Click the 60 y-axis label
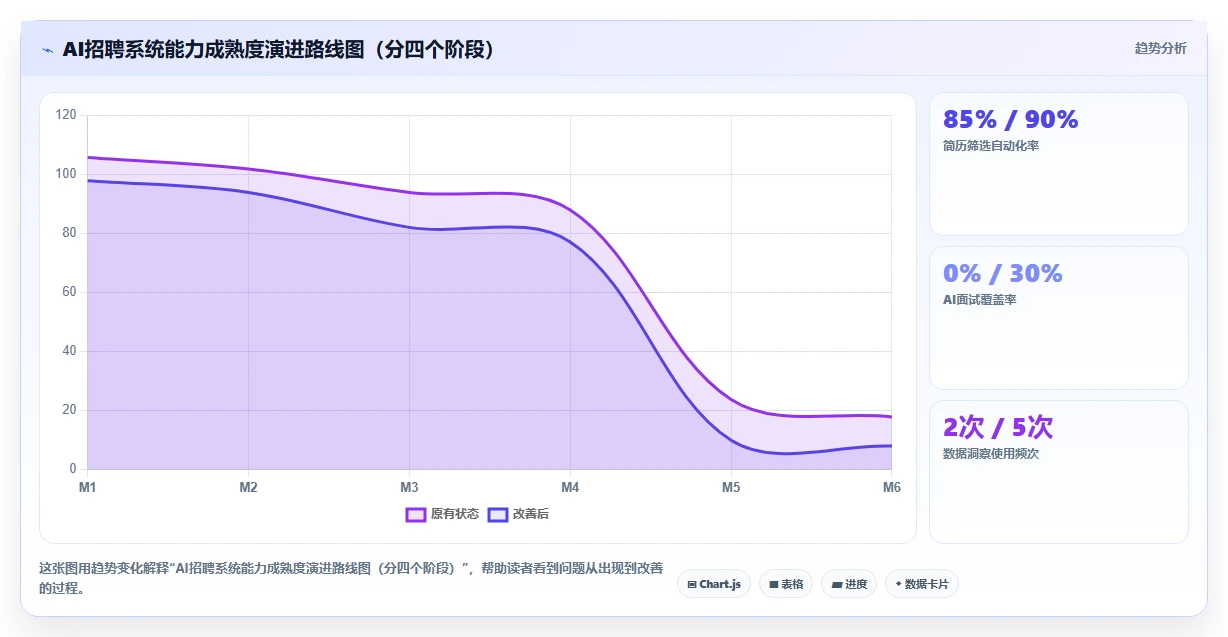 click(69, 292)
